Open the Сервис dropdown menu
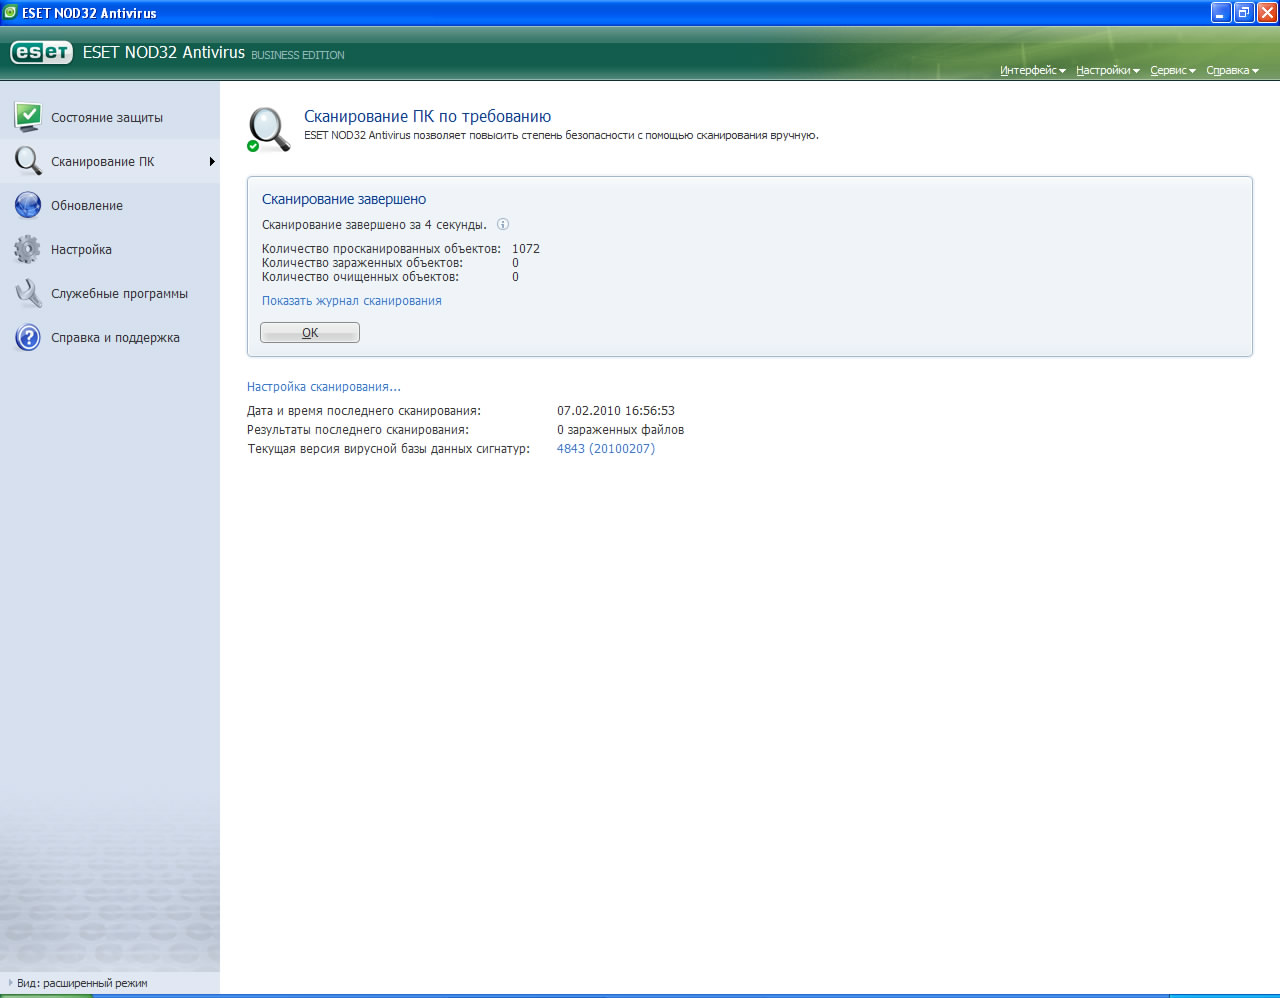The height and width of the screenshot is (998, 1280). [x=1173, y=70]
